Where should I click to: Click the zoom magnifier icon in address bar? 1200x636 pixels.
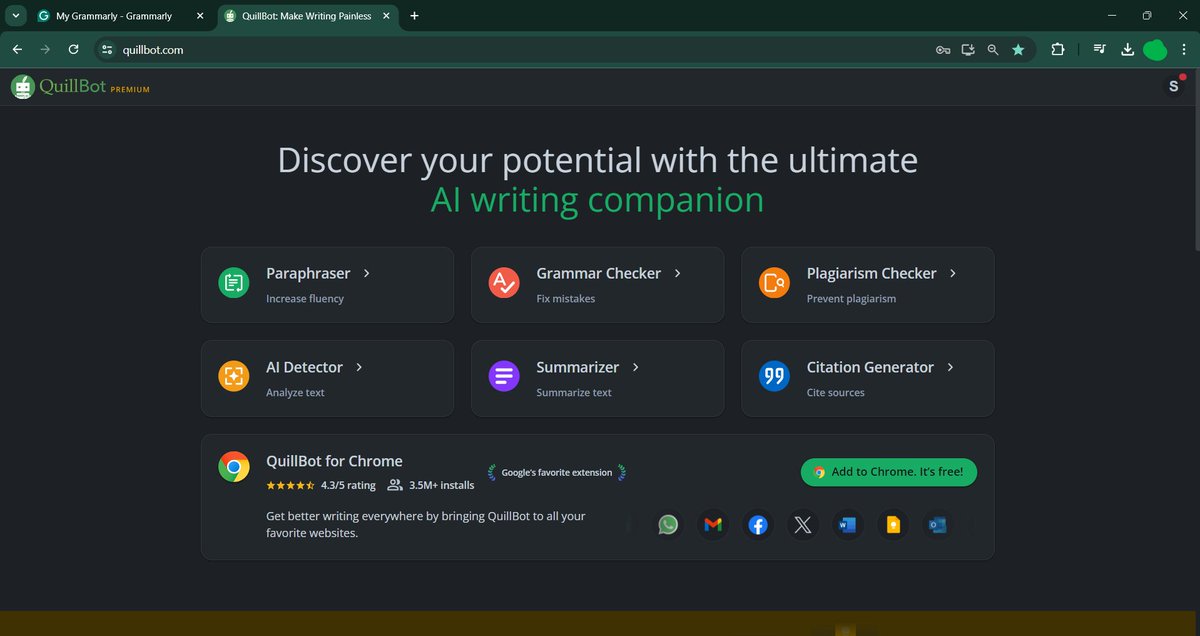coord(993,49)
